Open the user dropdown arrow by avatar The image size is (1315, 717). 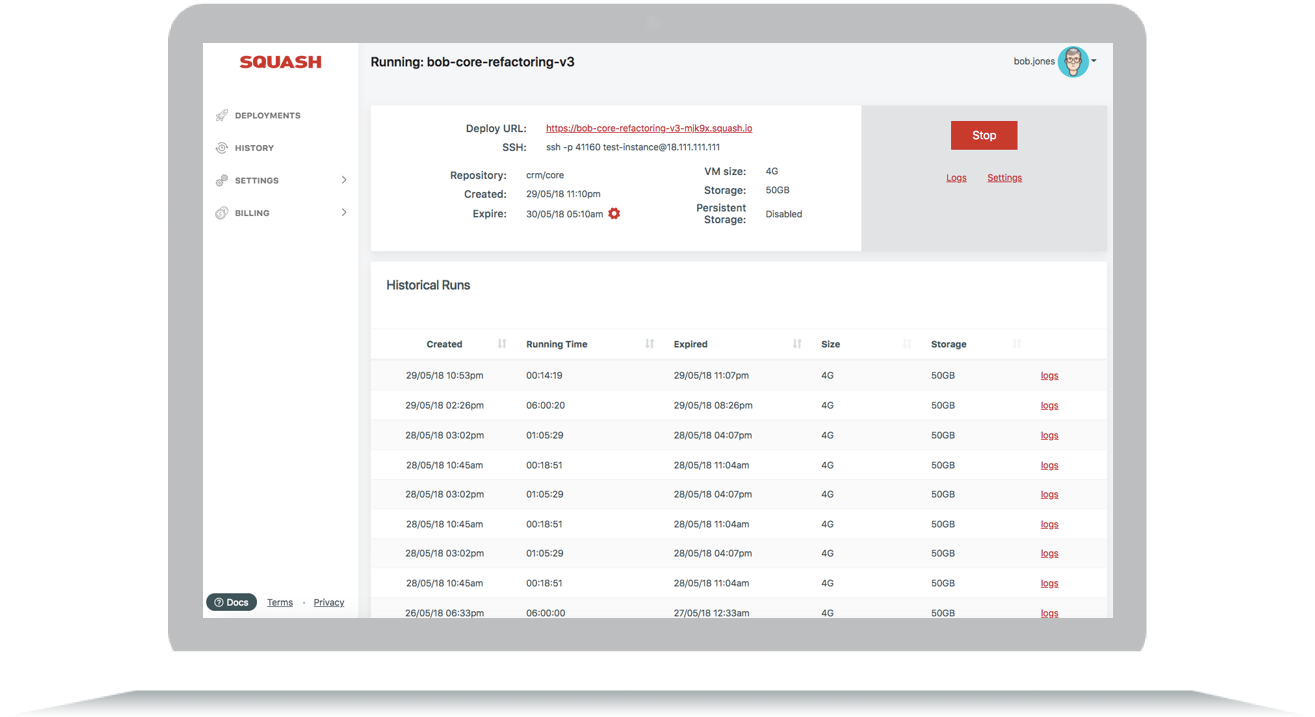point(1094,61)
